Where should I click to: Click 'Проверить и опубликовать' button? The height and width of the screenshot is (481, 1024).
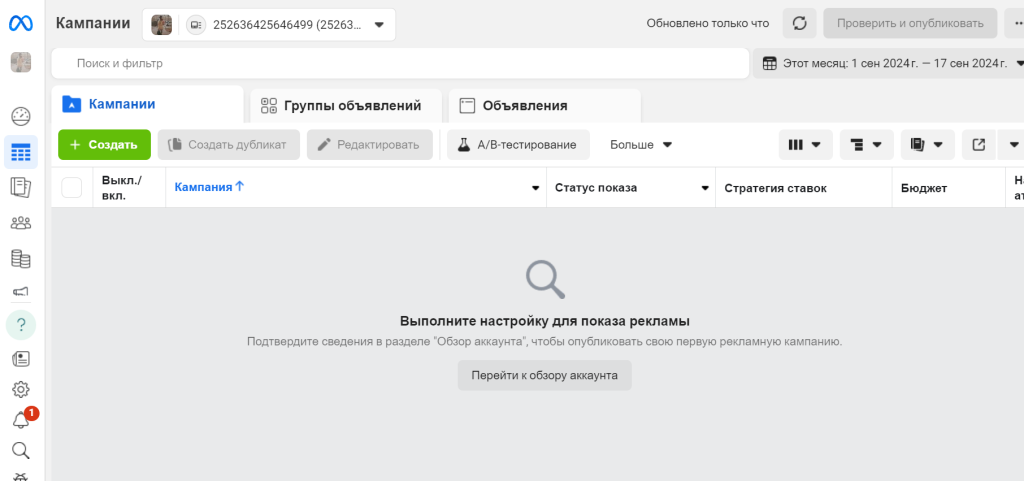pos(910,23)
